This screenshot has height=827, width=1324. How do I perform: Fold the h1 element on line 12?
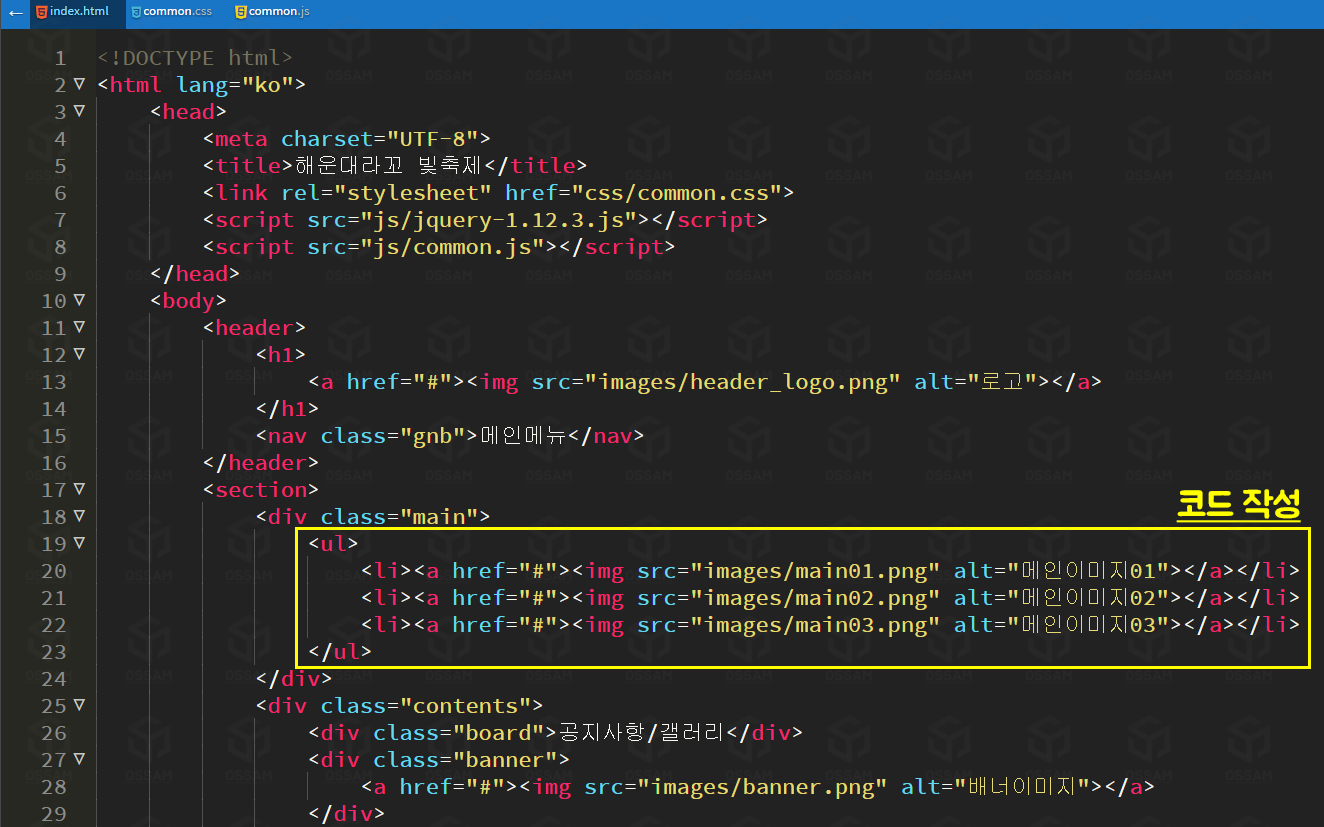pos(79,354)
